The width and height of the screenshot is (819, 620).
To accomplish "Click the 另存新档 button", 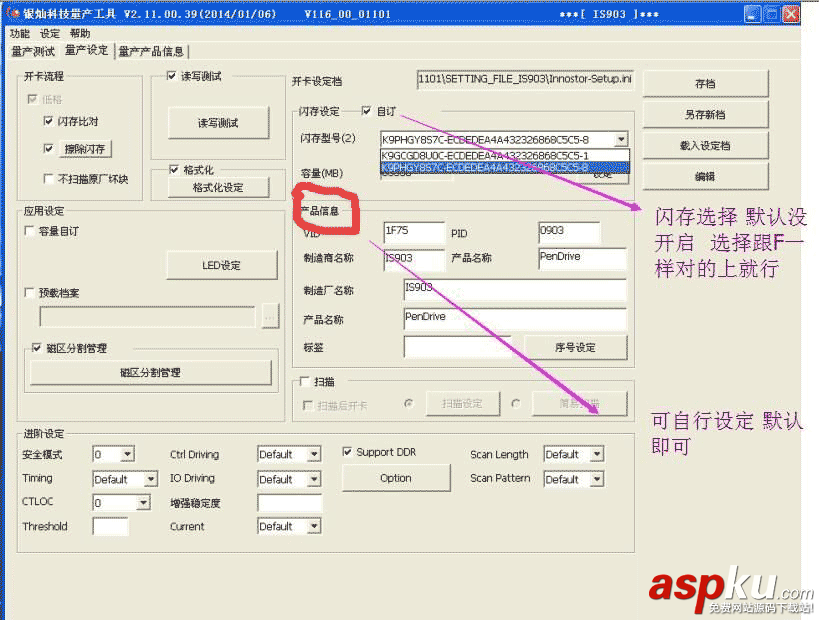I will (705, 114).
